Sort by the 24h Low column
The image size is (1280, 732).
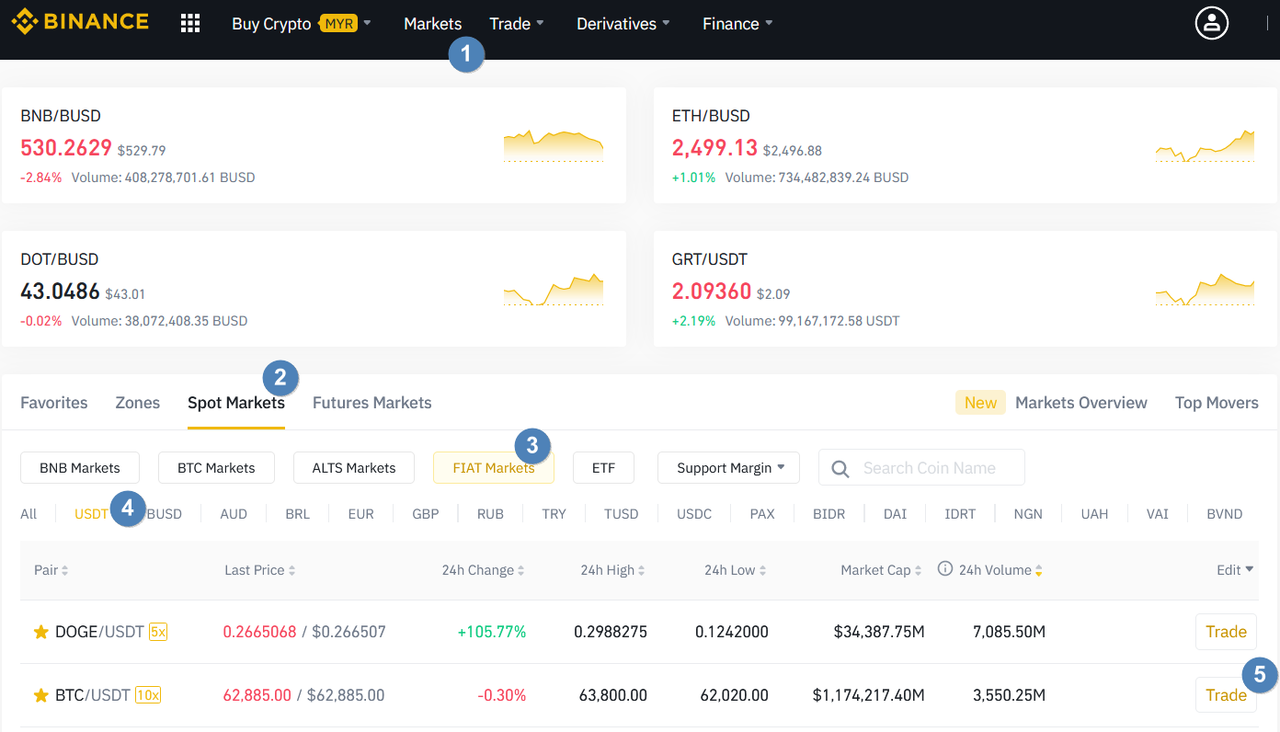735,570
